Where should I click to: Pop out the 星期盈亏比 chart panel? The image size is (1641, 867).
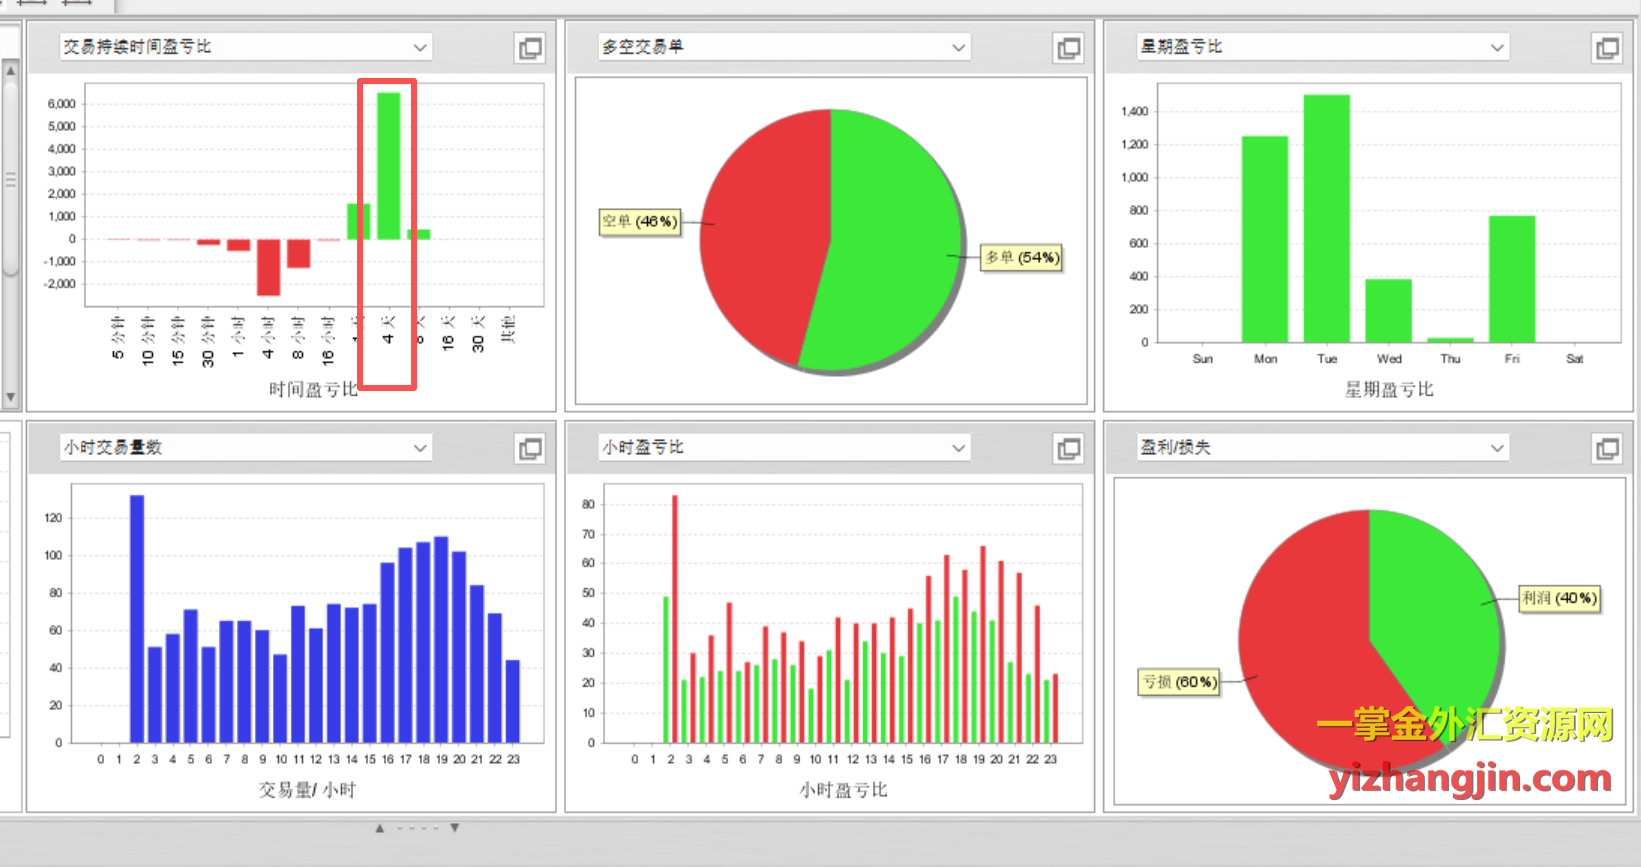1606,48
